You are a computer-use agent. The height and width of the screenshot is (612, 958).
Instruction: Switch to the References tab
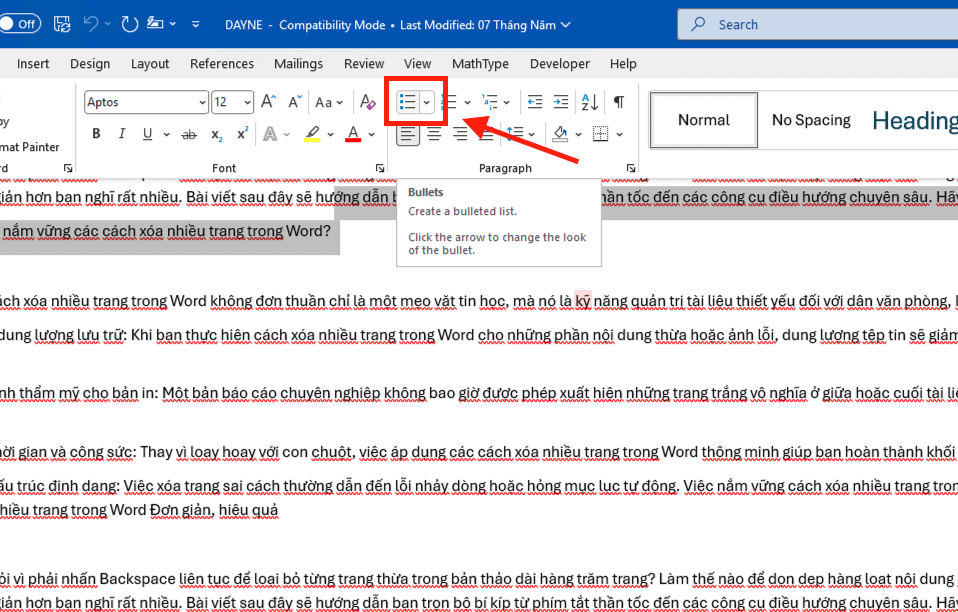coord(222,64)
